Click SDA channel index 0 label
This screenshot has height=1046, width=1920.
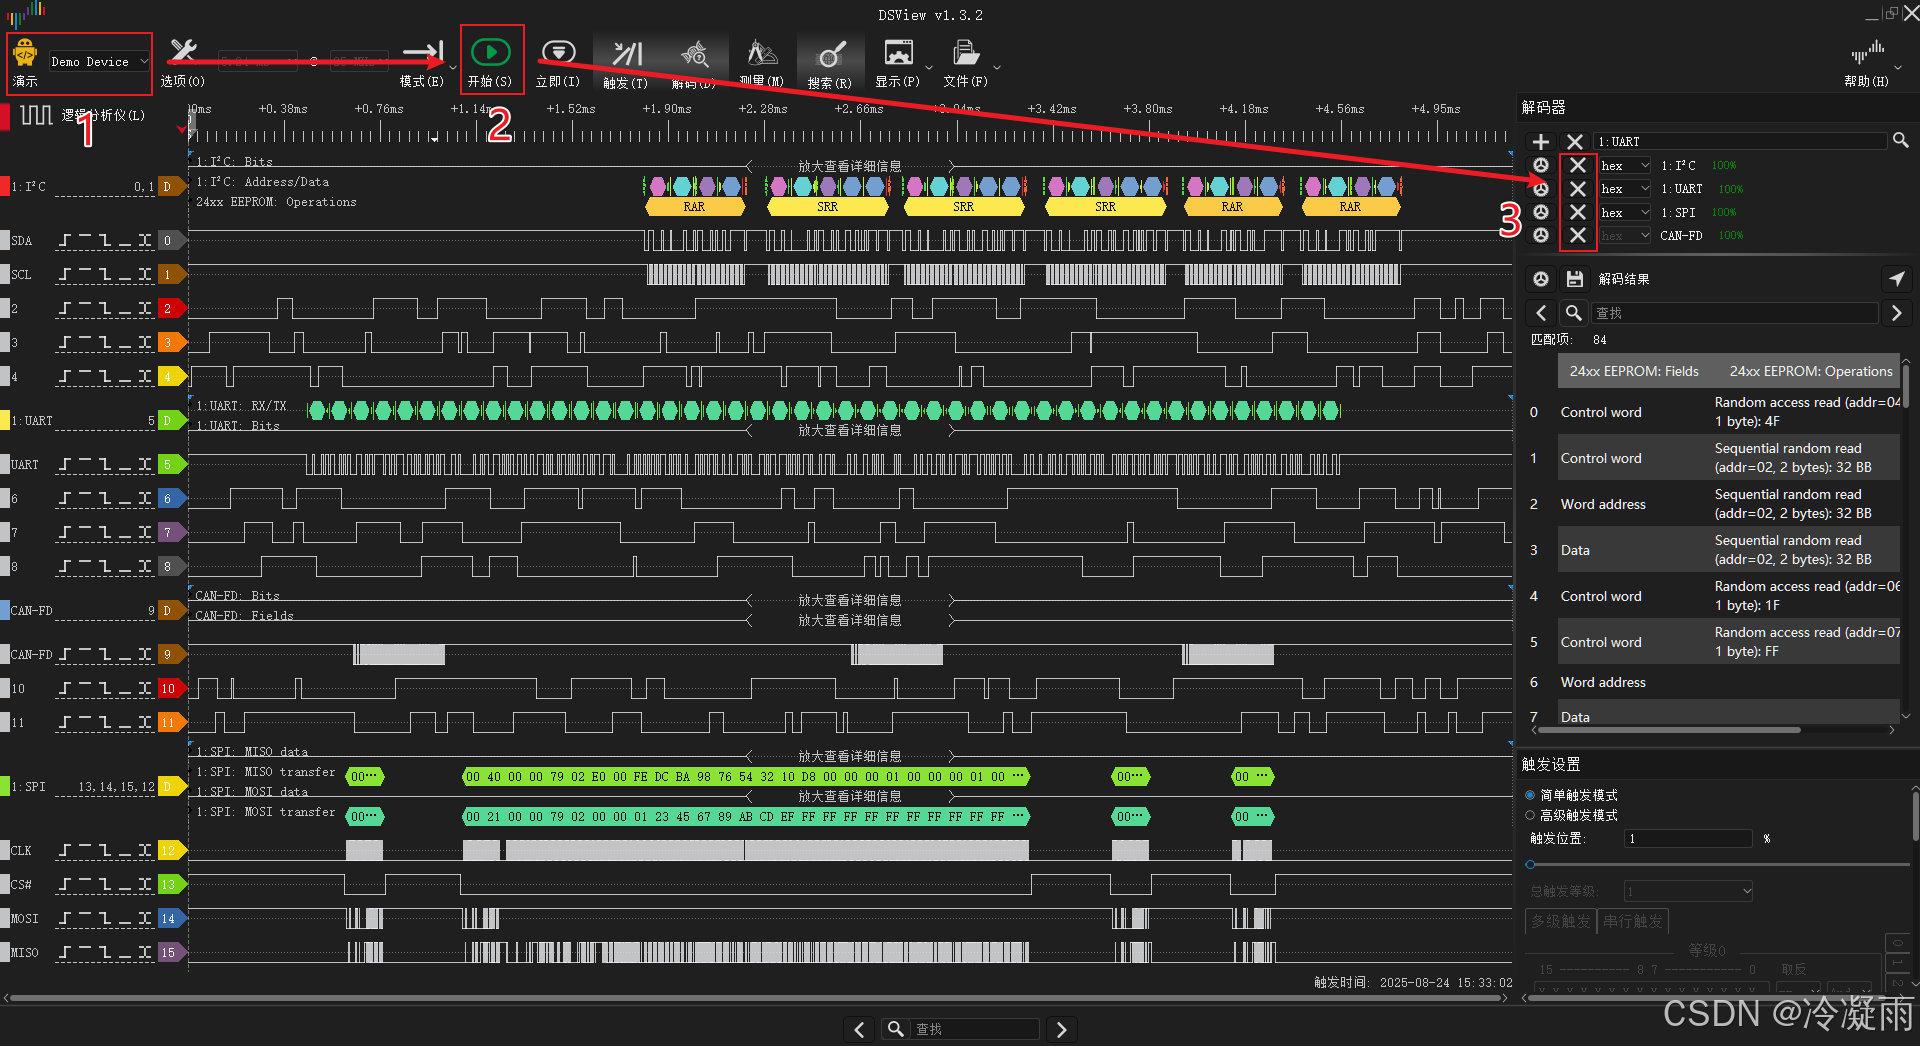point(170,240)
